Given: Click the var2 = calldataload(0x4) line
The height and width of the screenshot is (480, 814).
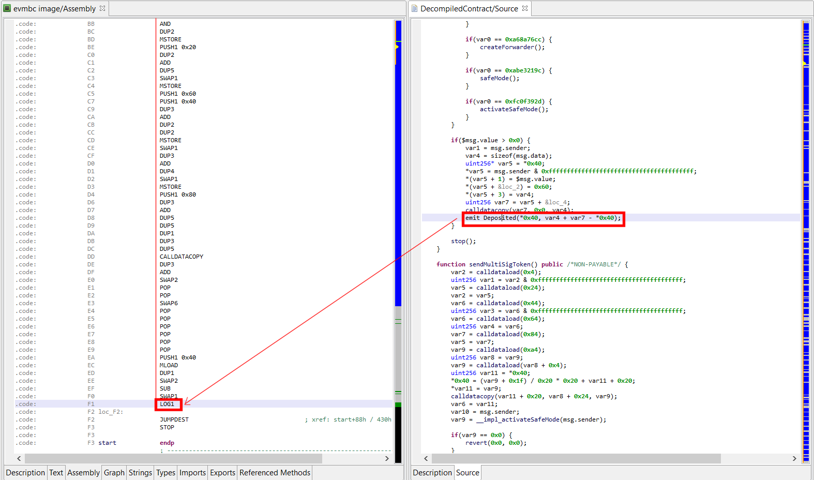Looking at the screenshot, I should click(x=496, y=272).
